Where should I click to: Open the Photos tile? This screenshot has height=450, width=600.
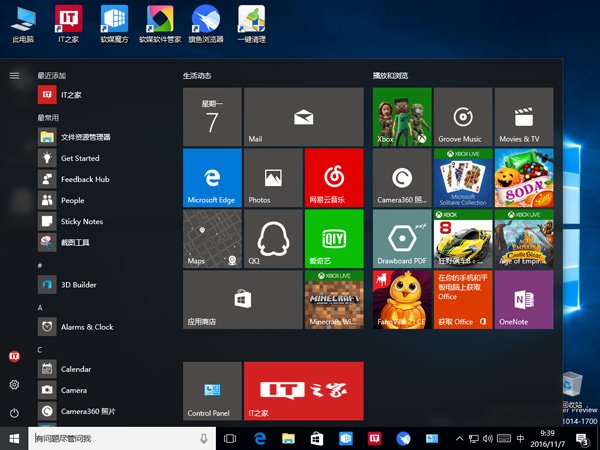click(x=273, y=178)
